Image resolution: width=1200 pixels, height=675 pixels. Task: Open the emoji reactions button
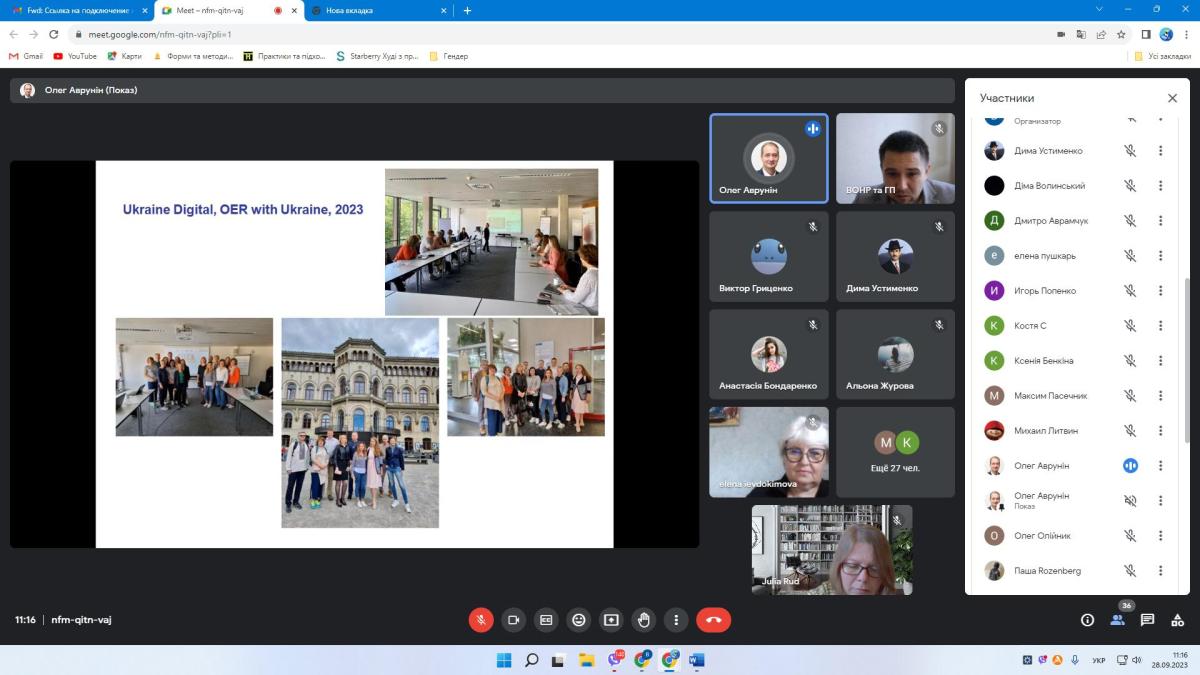(x=578, y=620)
